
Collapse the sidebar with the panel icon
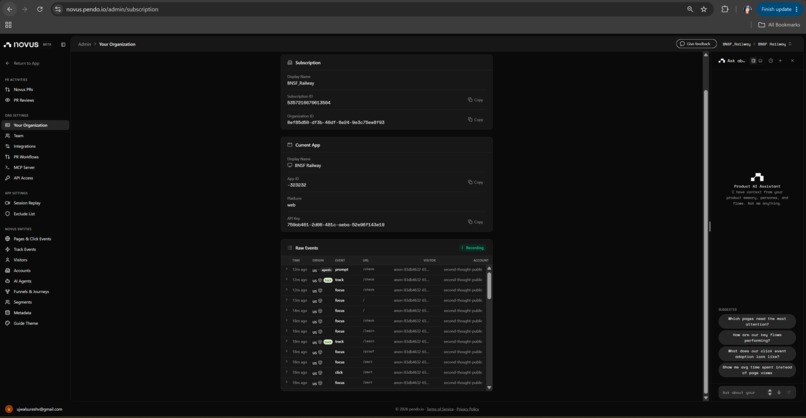tap(63, 45)
